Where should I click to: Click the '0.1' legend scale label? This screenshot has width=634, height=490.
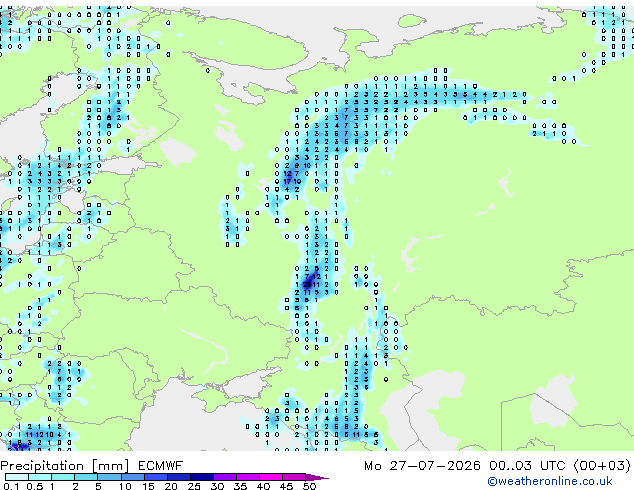click(11, 486)
